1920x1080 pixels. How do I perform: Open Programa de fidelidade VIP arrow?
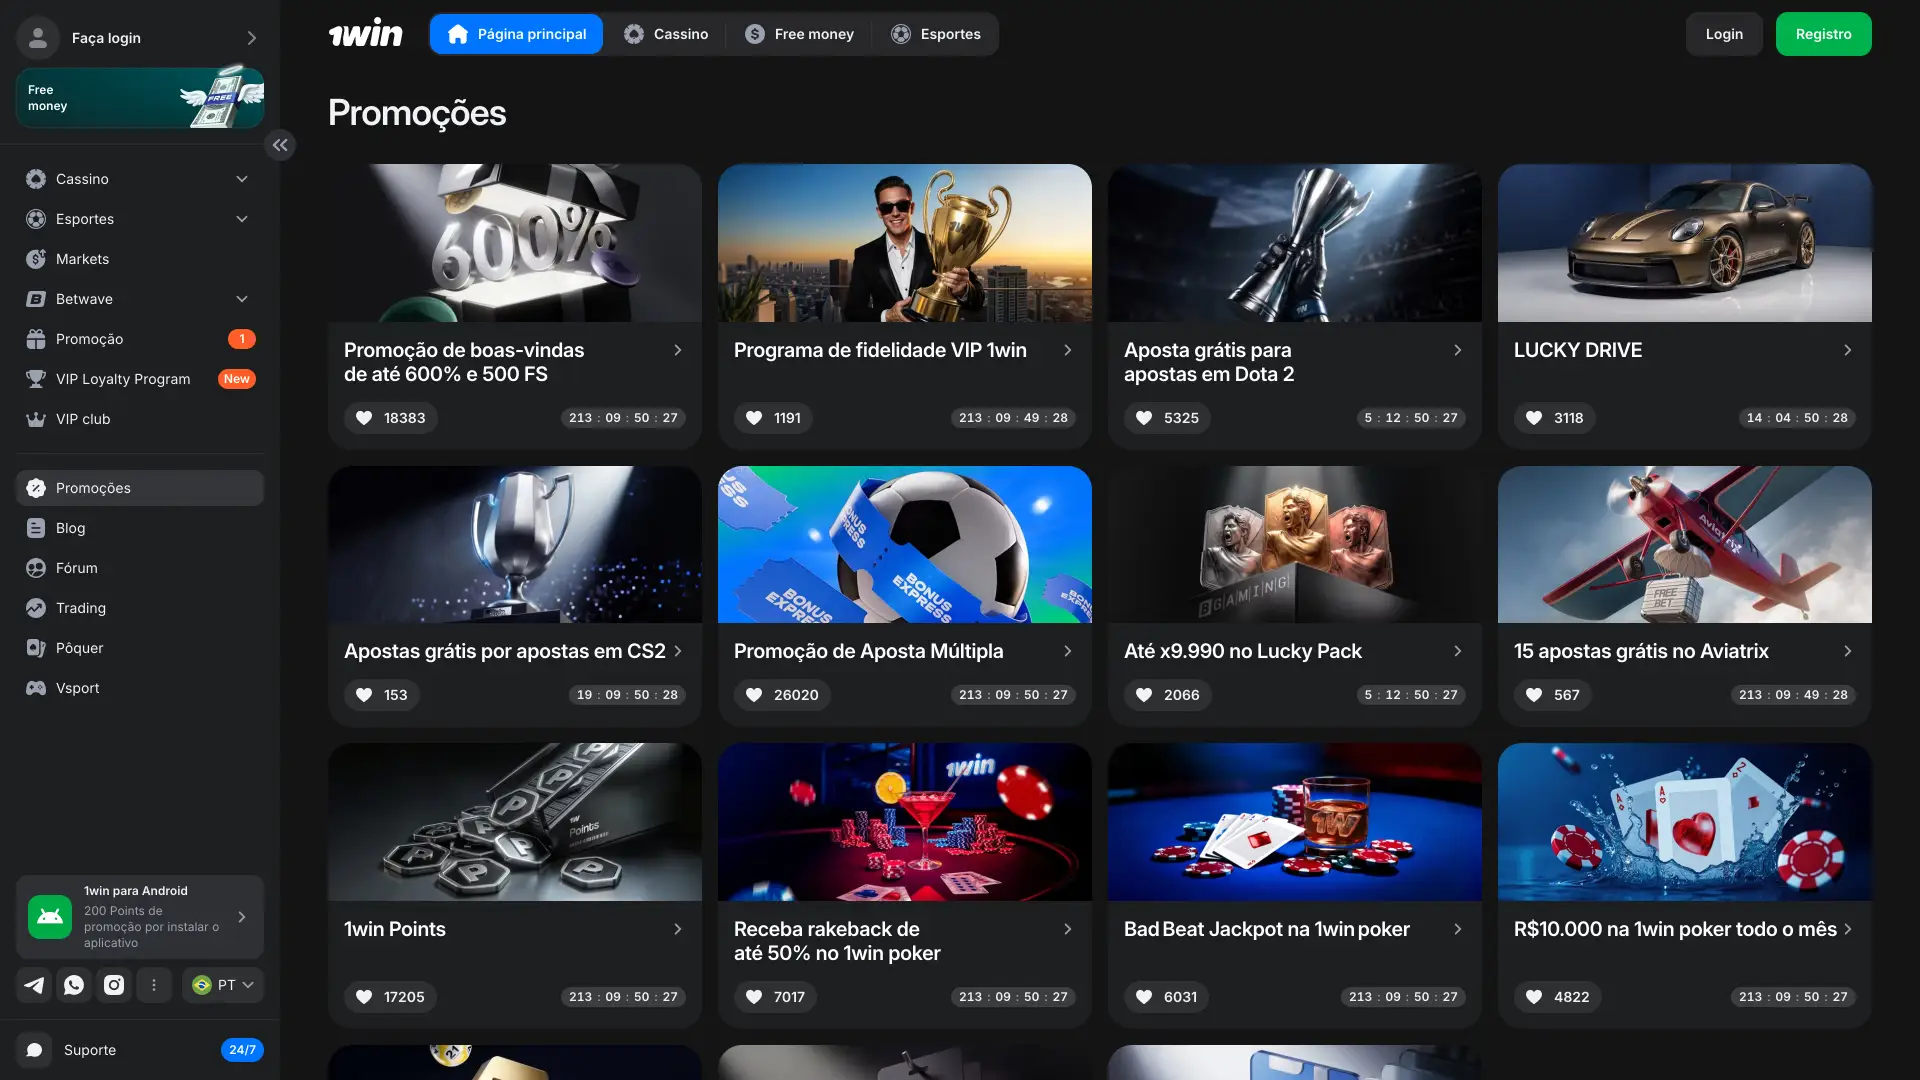coord(1067,350)
